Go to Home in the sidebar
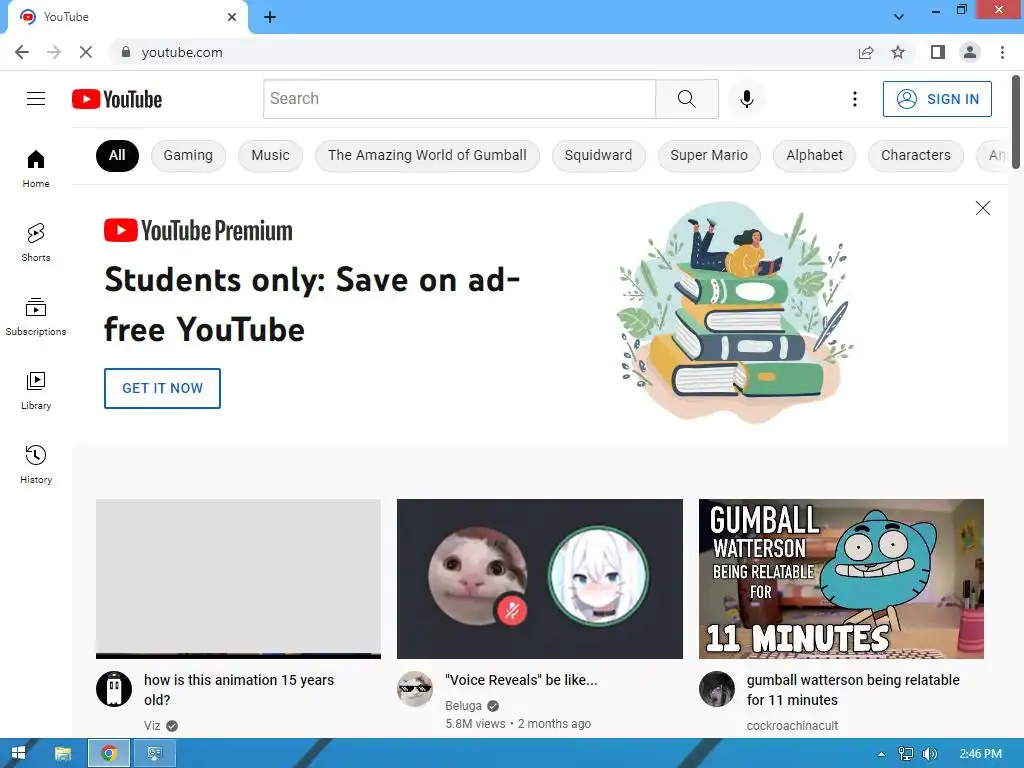The width and height of the screenshot is (1024, 768). [x=36, y=168]
